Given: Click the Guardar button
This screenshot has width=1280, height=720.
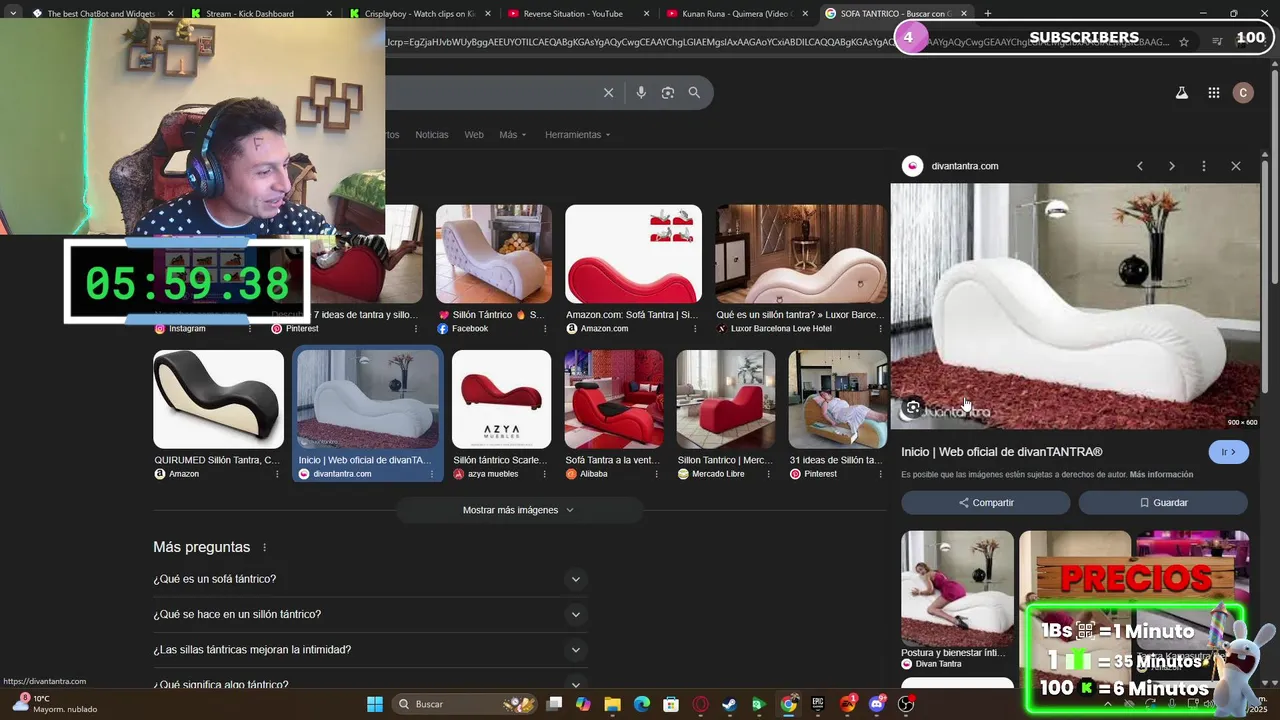Looking at the screenshot, I should (x=1163, y=503).
